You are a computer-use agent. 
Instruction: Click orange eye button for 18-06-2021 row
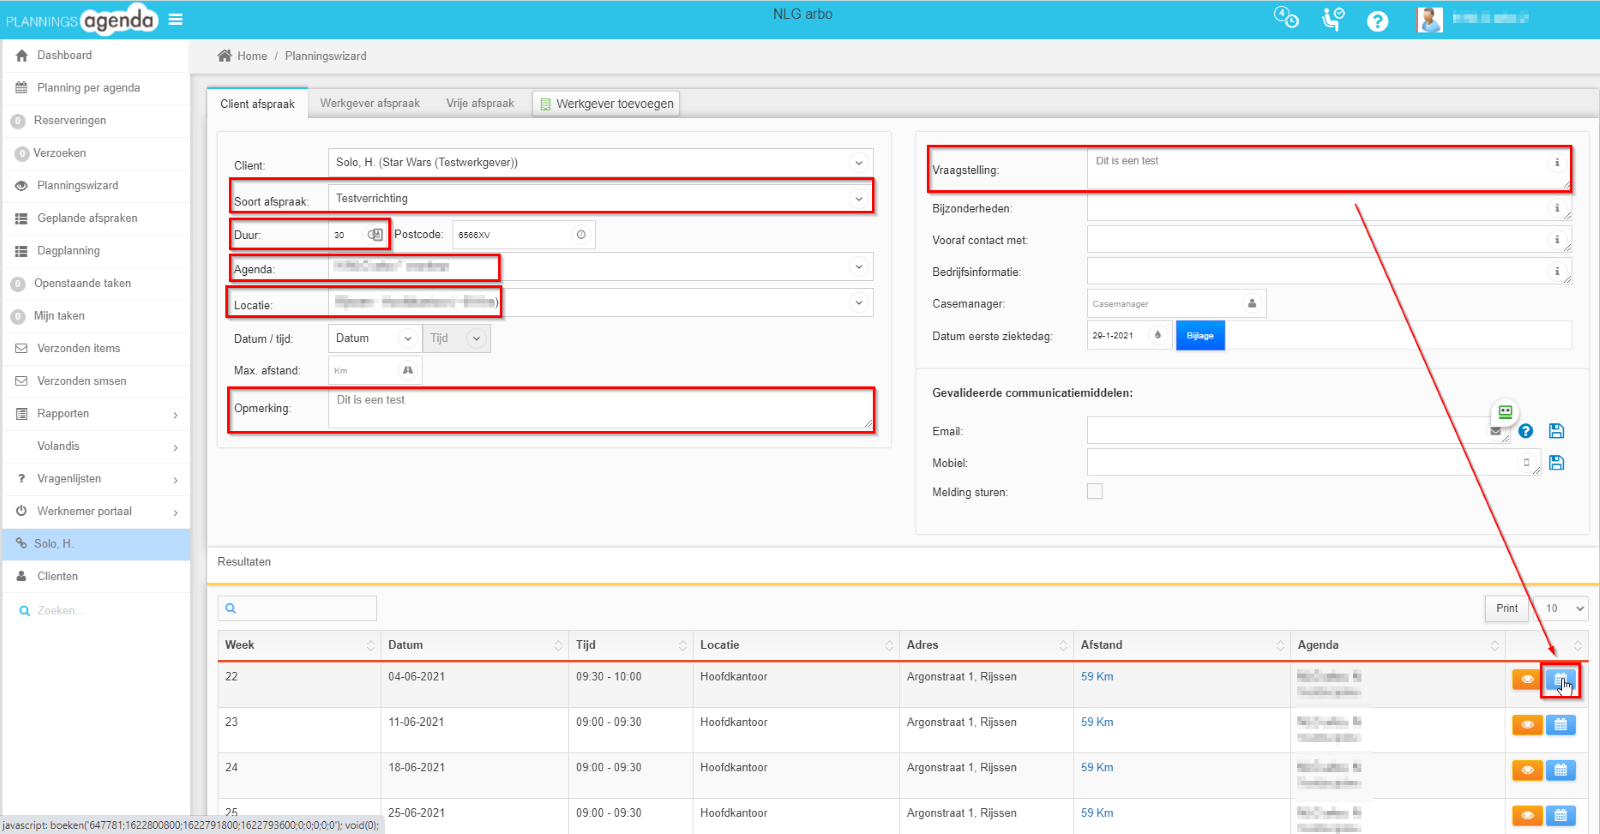point(1527,770)
